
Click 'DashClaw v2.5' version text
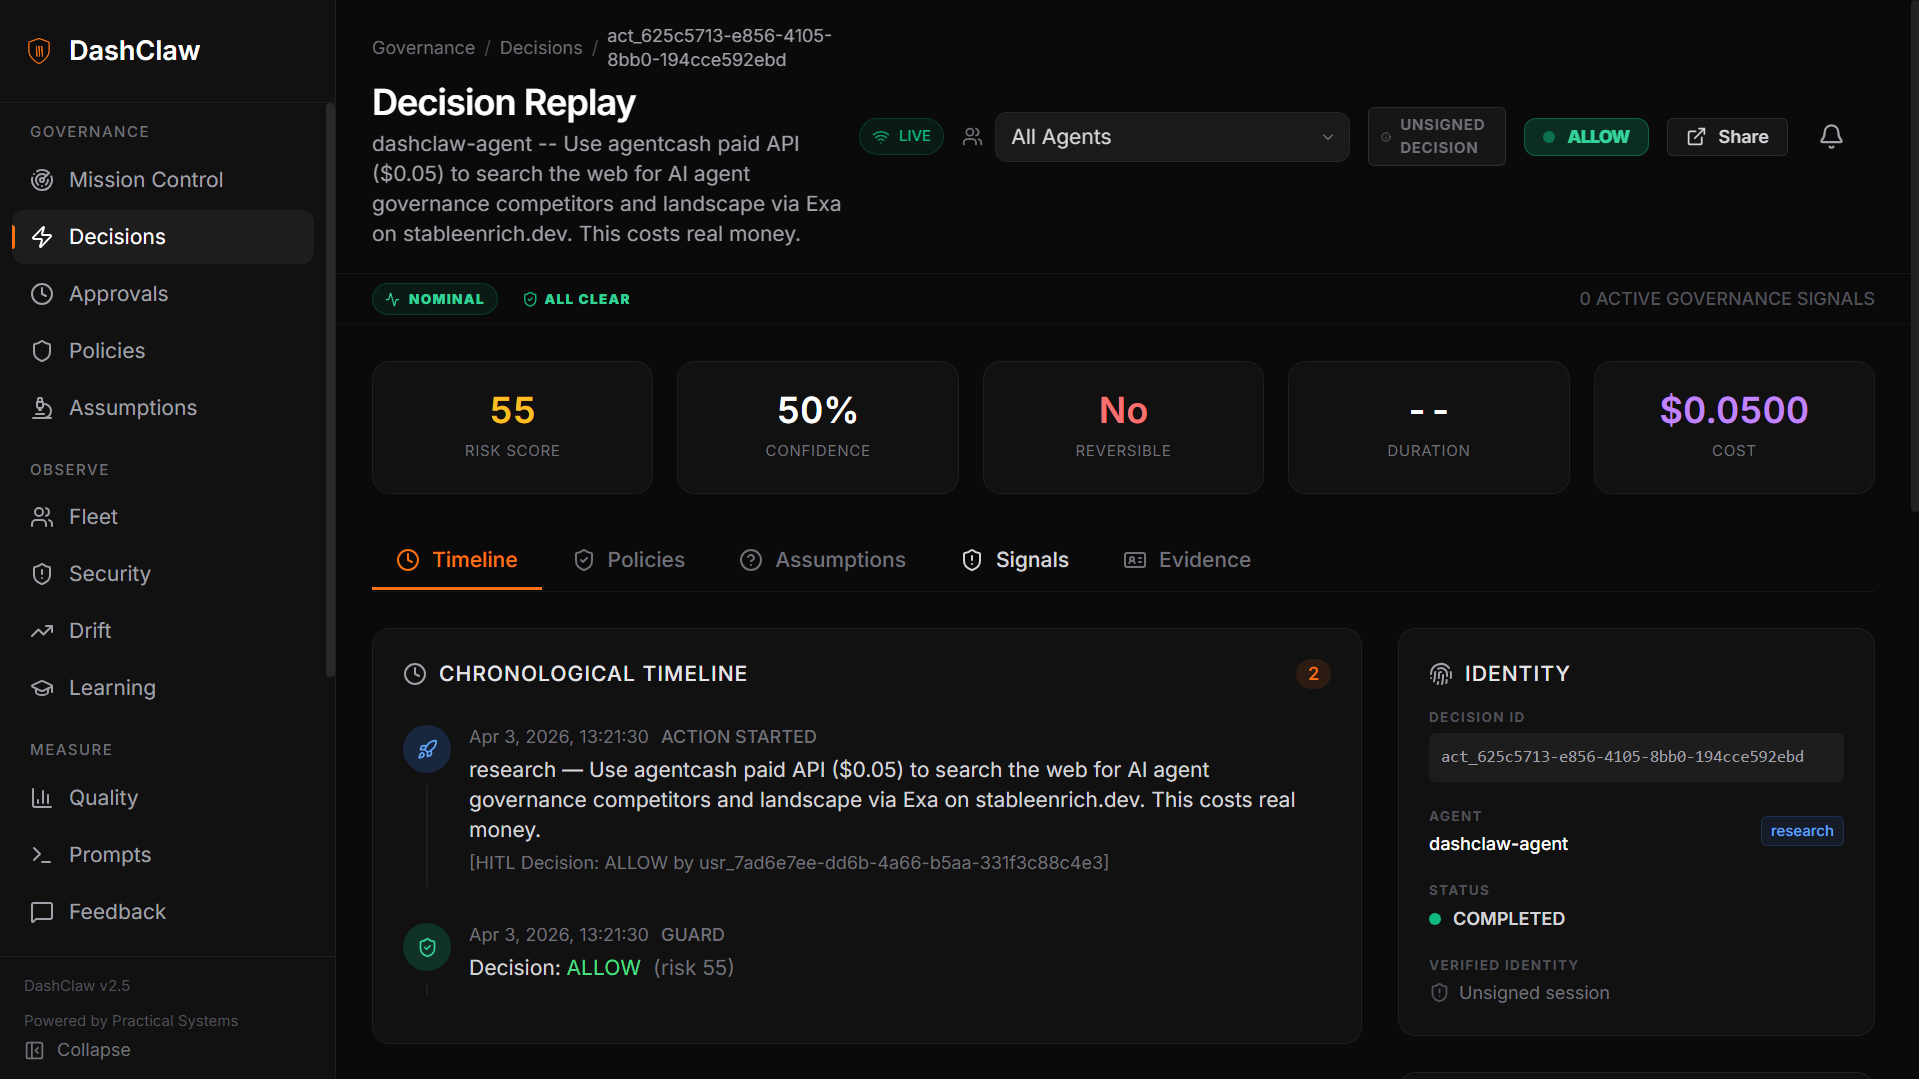(77, 986)
